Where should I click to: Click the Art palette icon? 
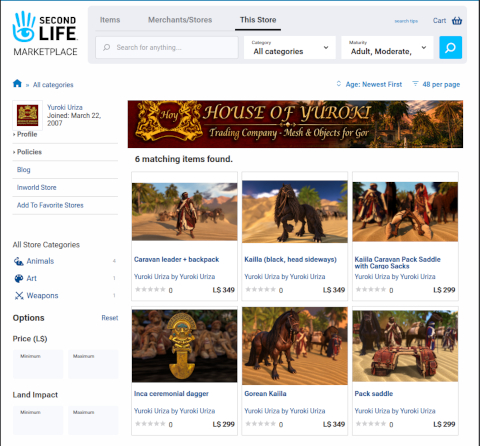tap(19, 278)
